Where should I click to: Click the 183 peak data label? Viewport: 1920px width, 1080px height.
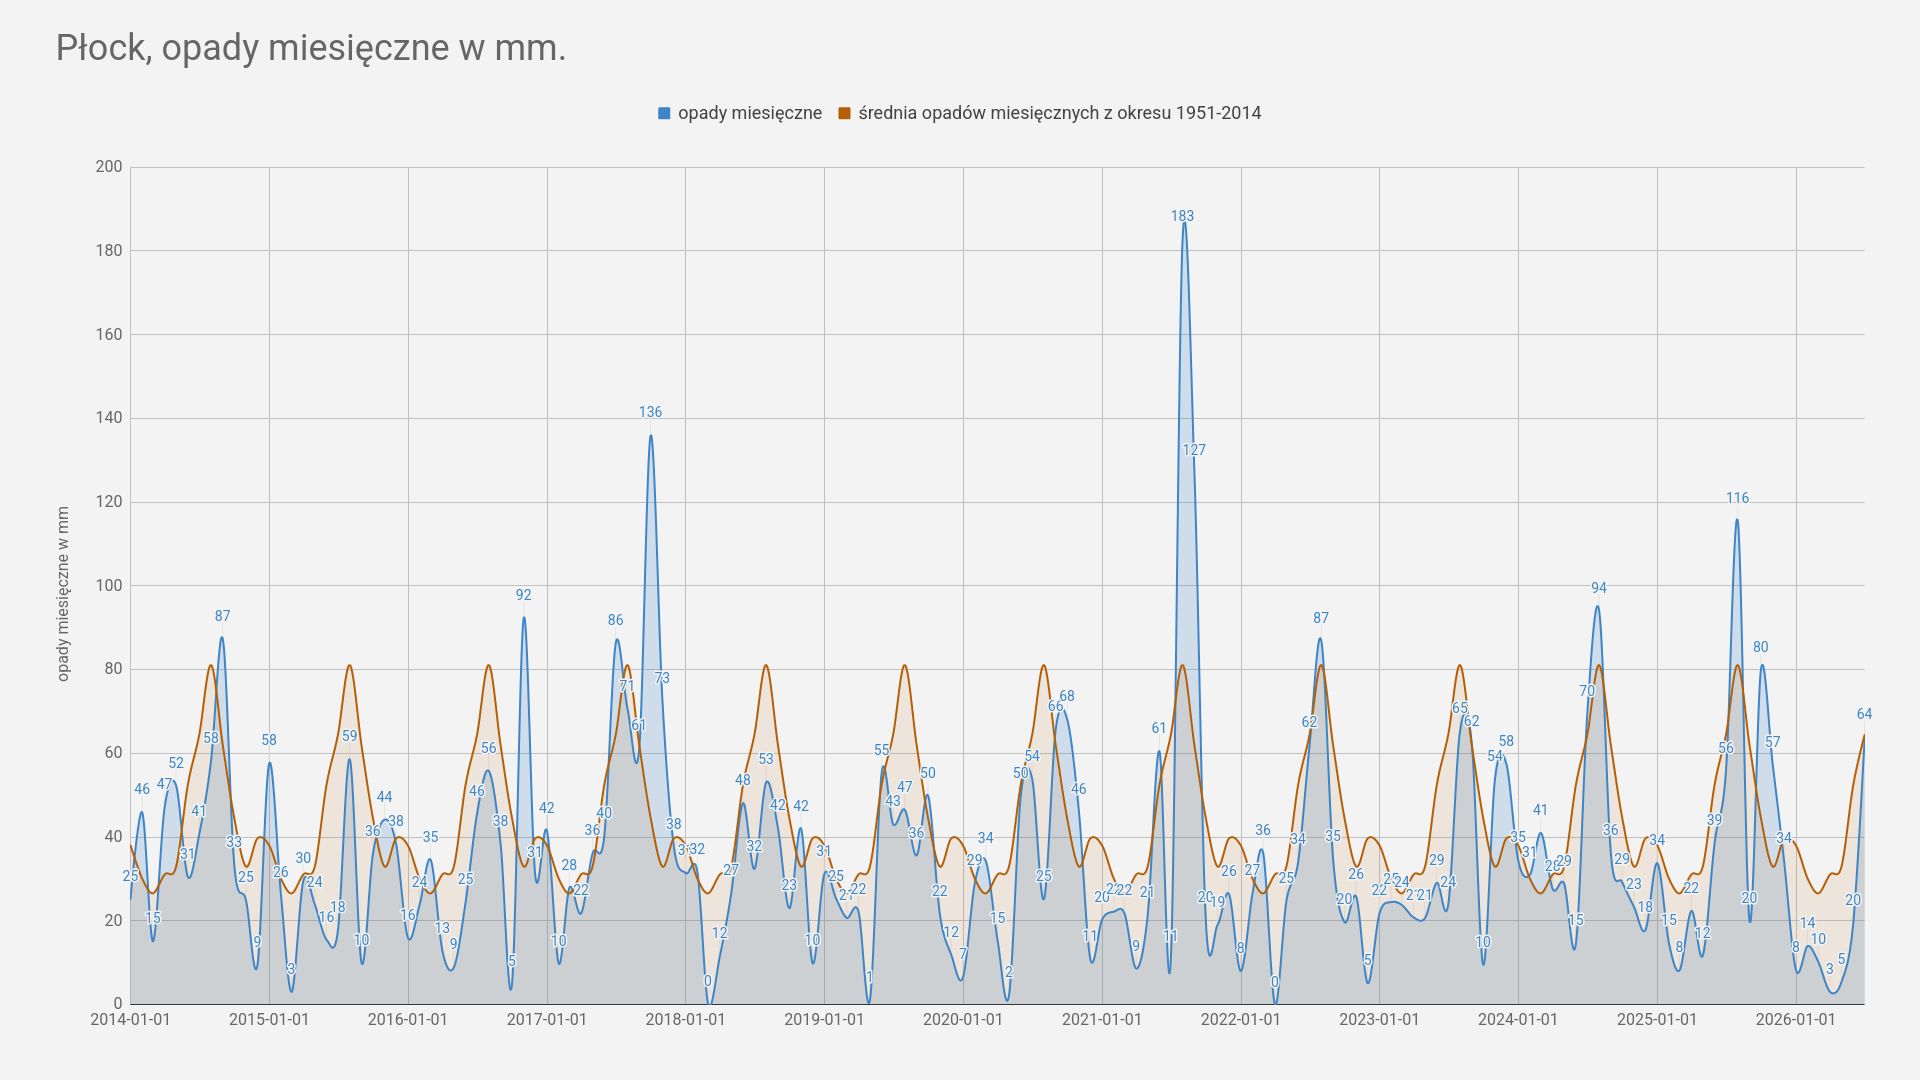coord(1182,216)
